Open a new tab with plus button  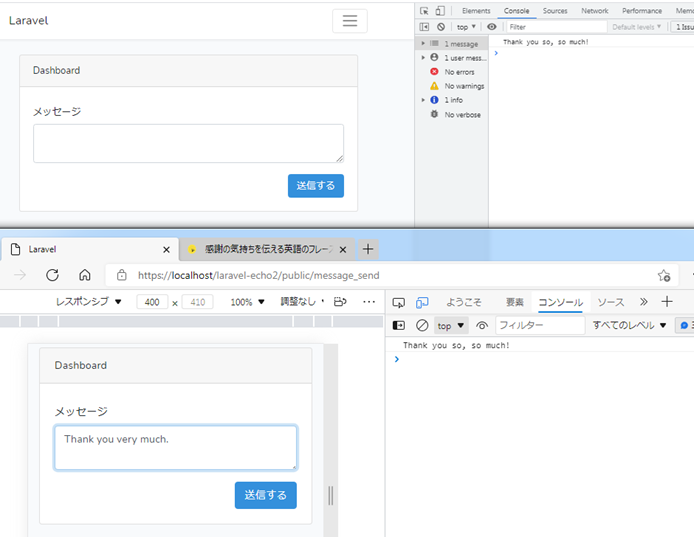pyautogui.click(x=368, y=249)
